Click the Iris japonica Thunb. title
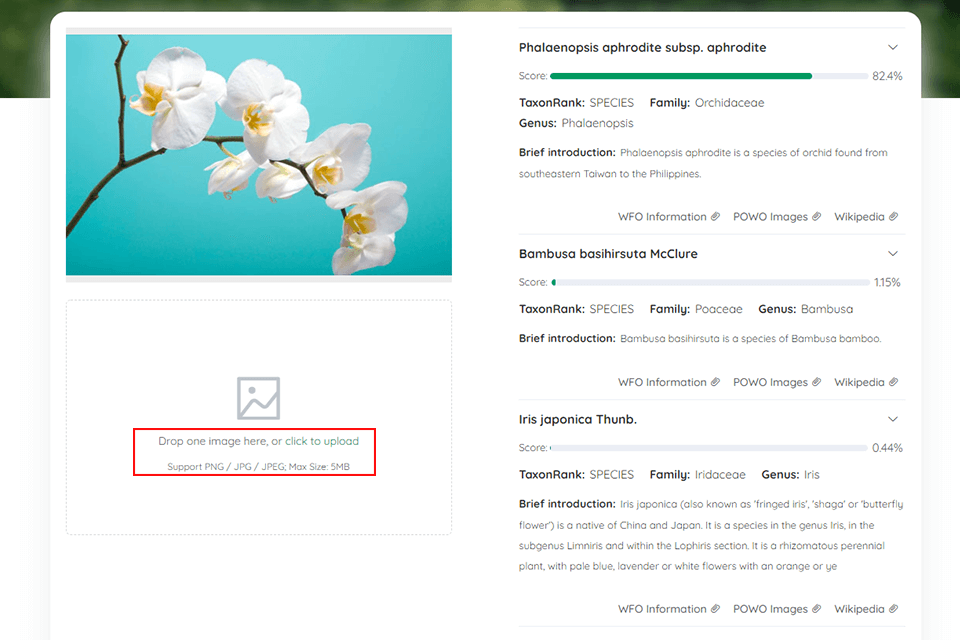The height and width of the screenshot is (640, 960). (x=578, y=420)
